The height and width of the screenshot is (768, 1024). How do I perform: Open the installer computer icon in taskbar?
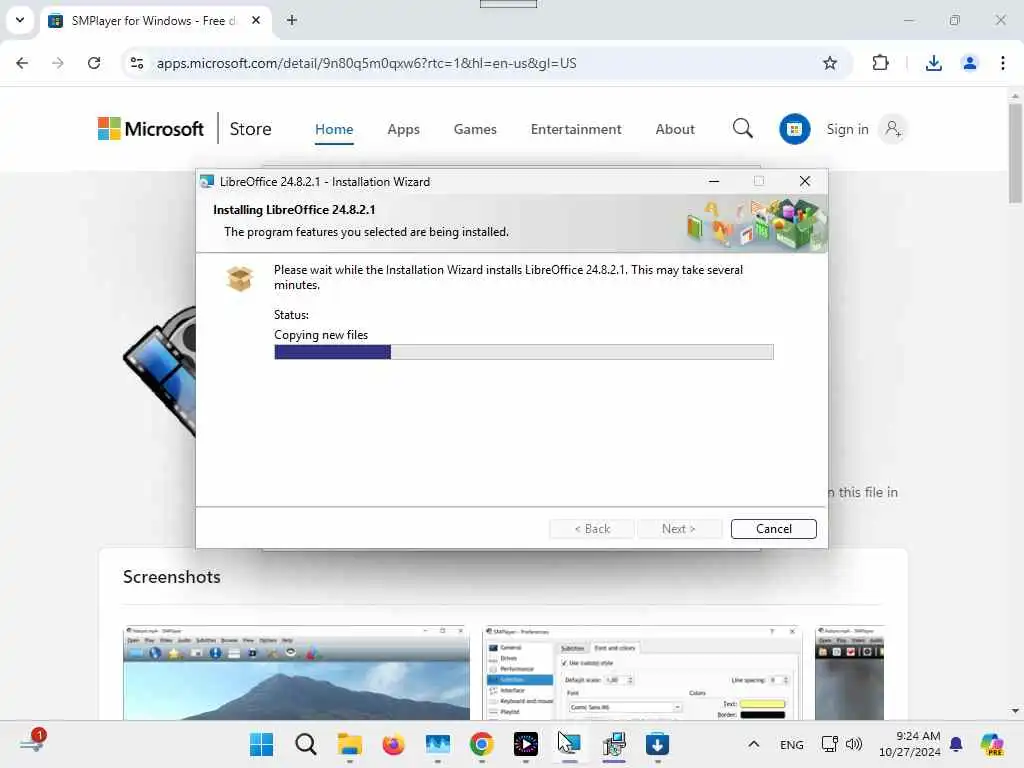614,744
